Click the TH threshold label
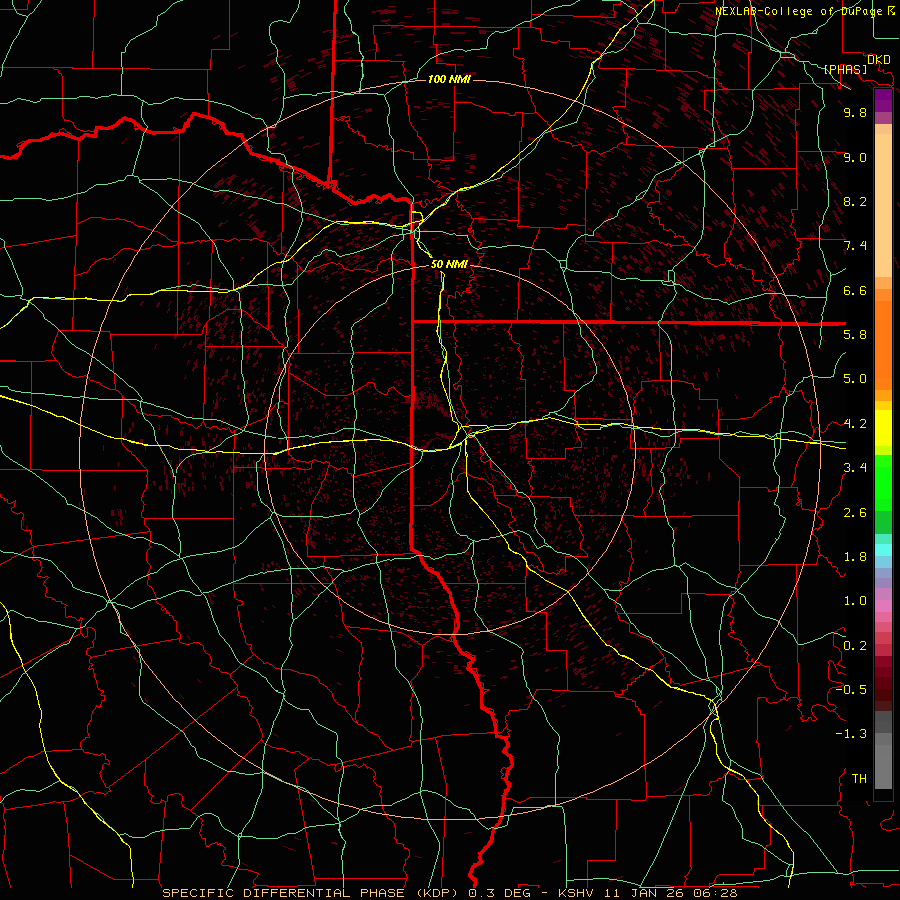This screenshot has width=900, height=900. (x=859, y=779)
